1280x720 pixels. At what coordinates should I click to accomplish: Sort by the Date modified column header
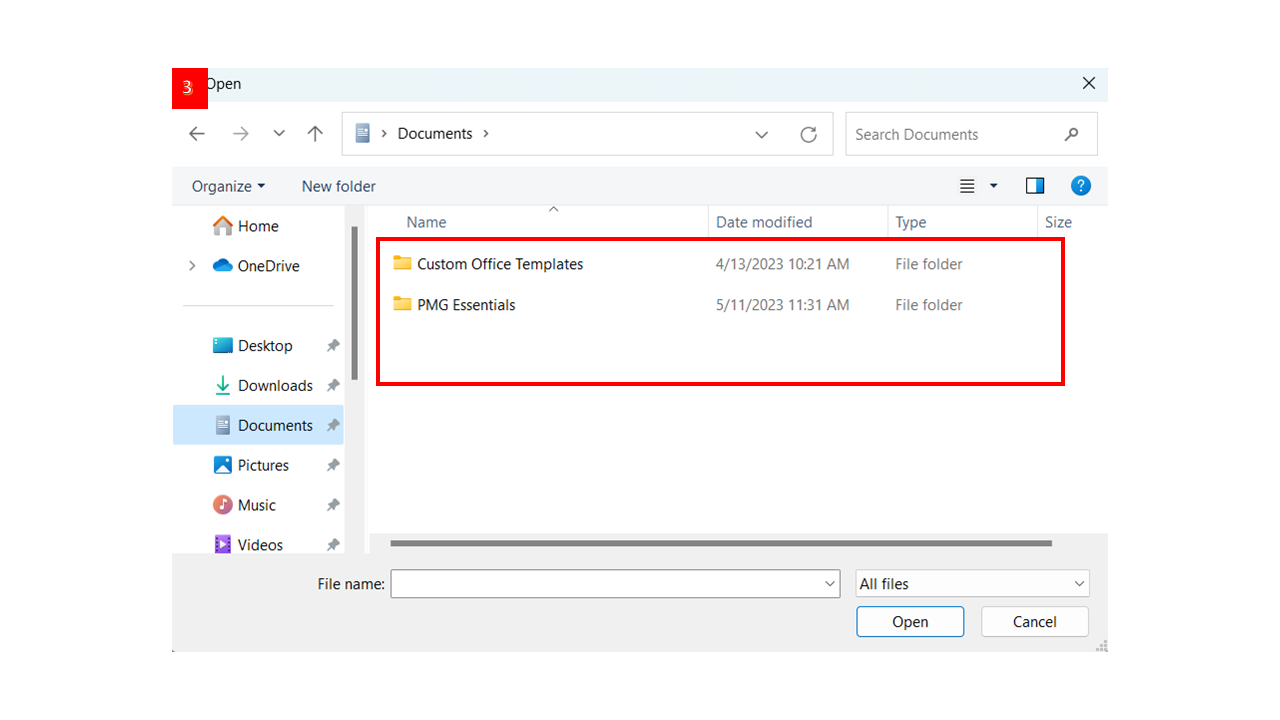(x=764, y=222)
